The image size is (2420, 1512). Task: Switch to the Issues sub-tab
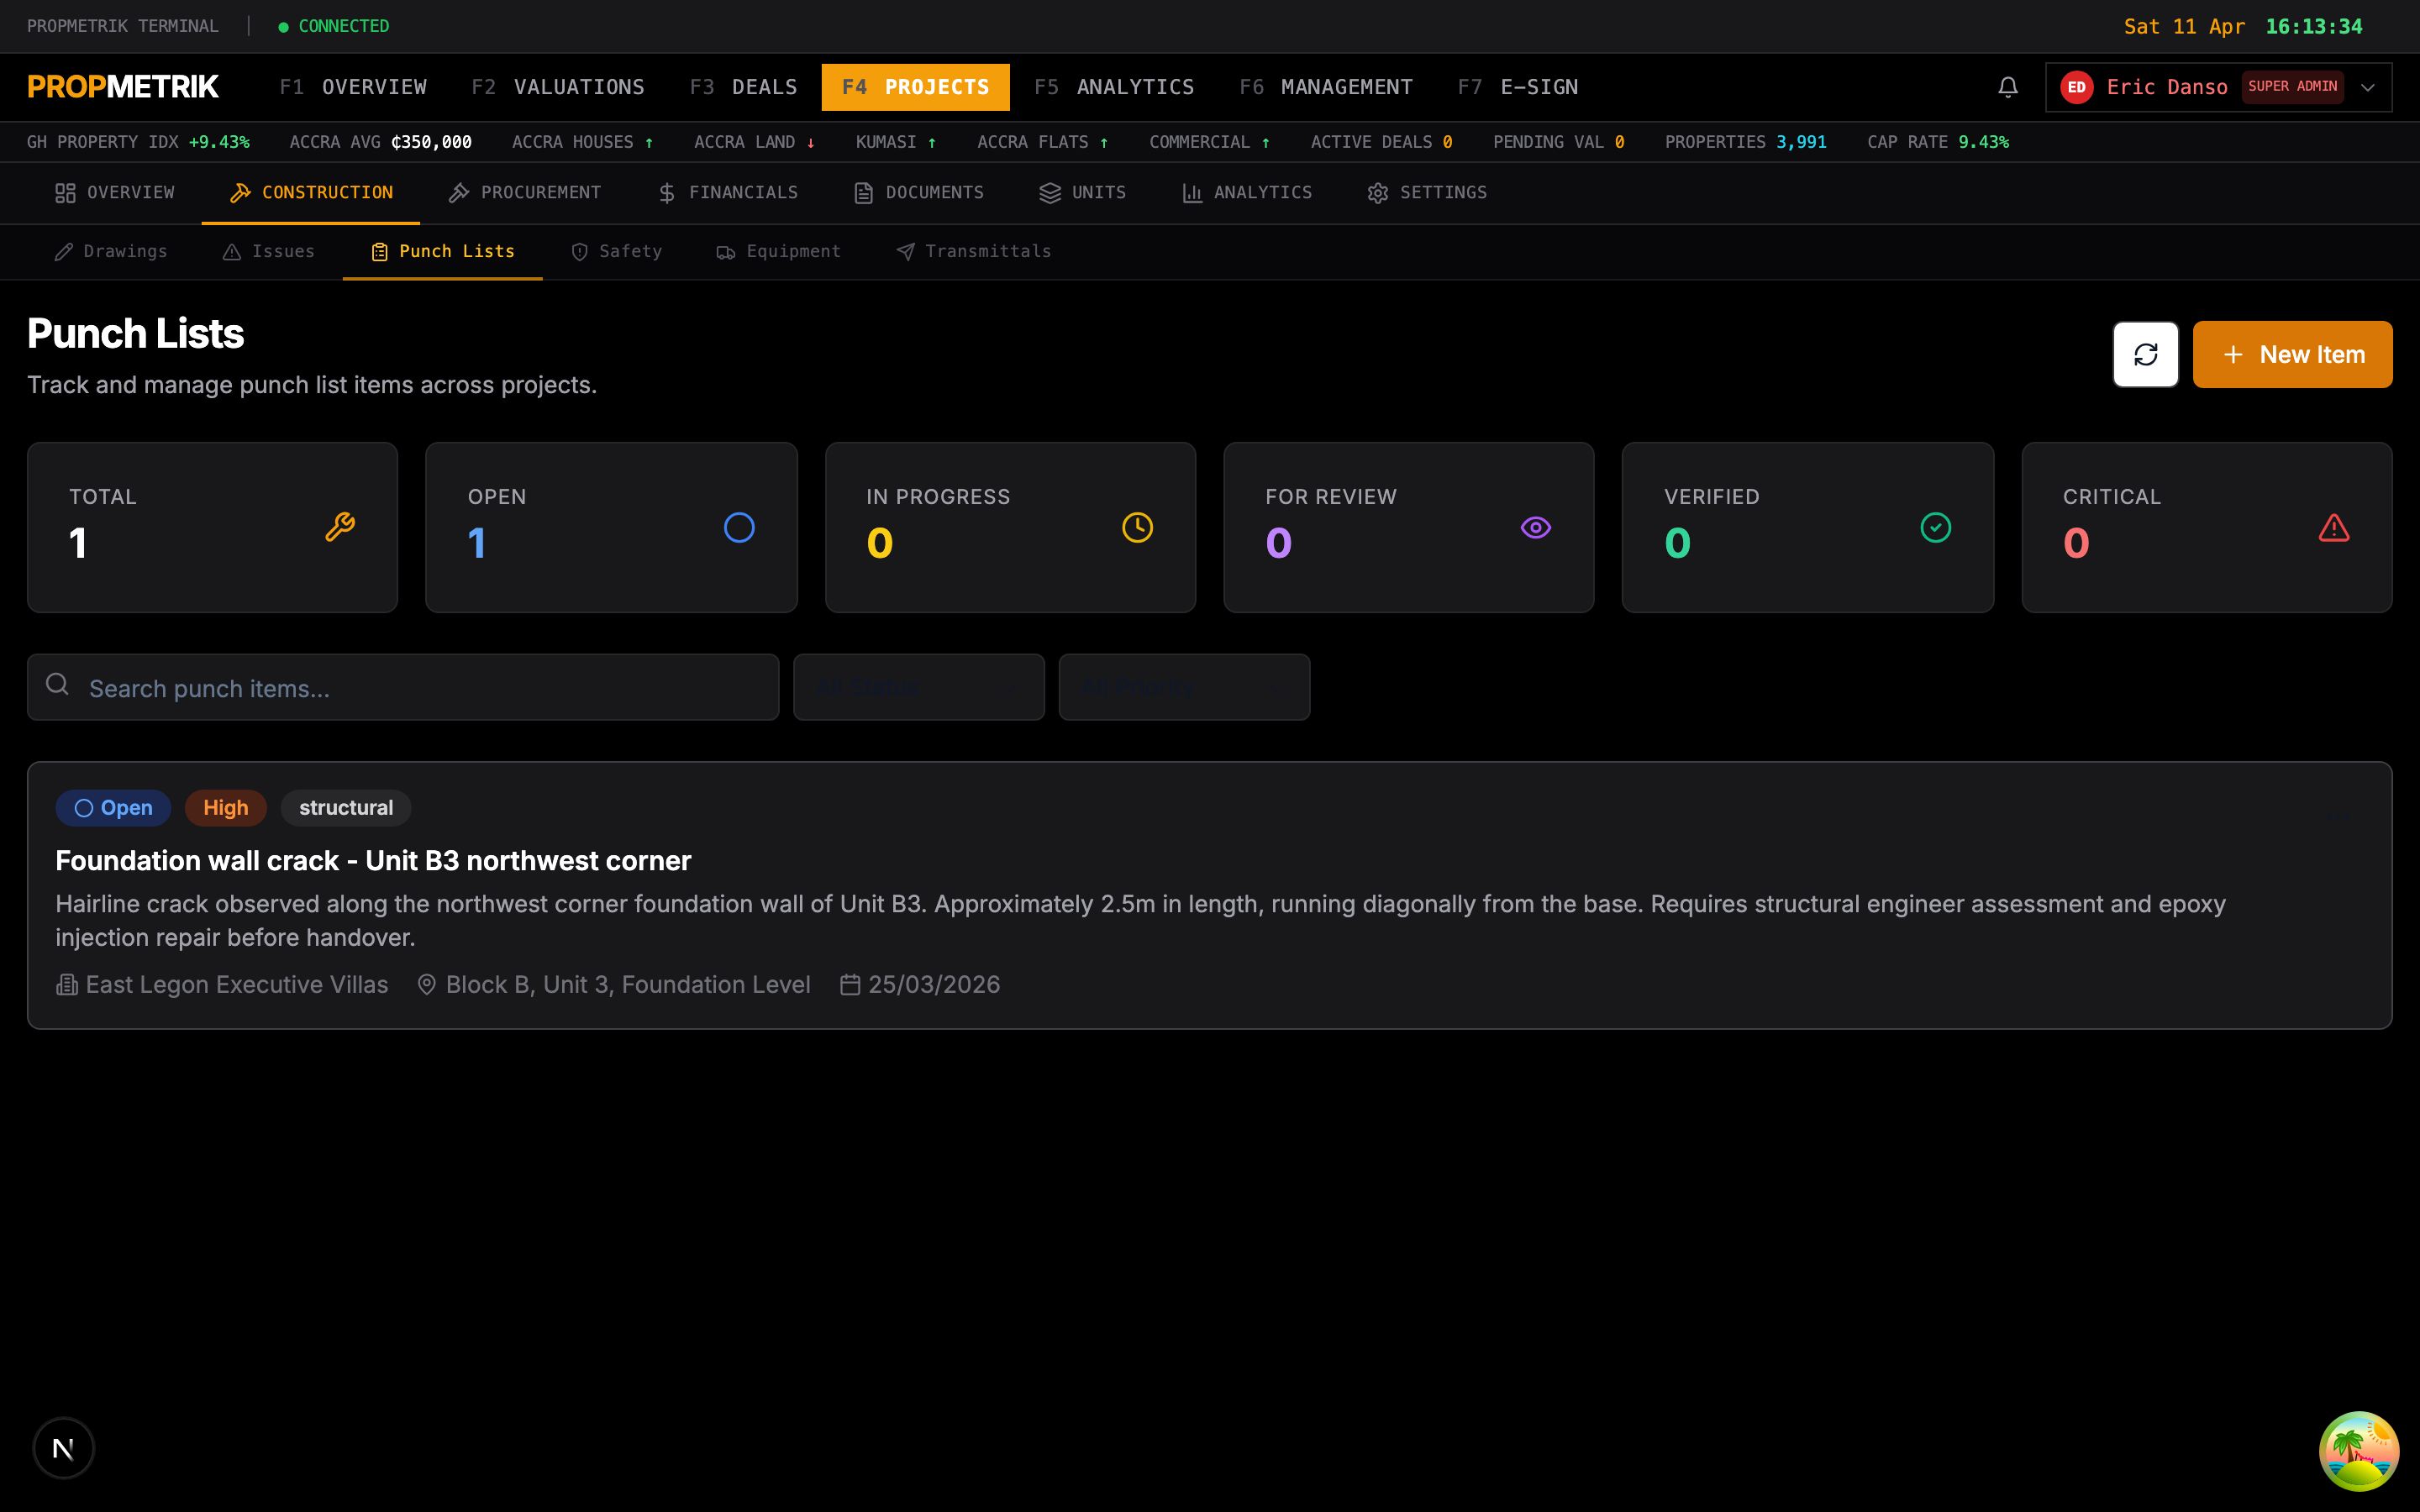[x=268, y=252]
